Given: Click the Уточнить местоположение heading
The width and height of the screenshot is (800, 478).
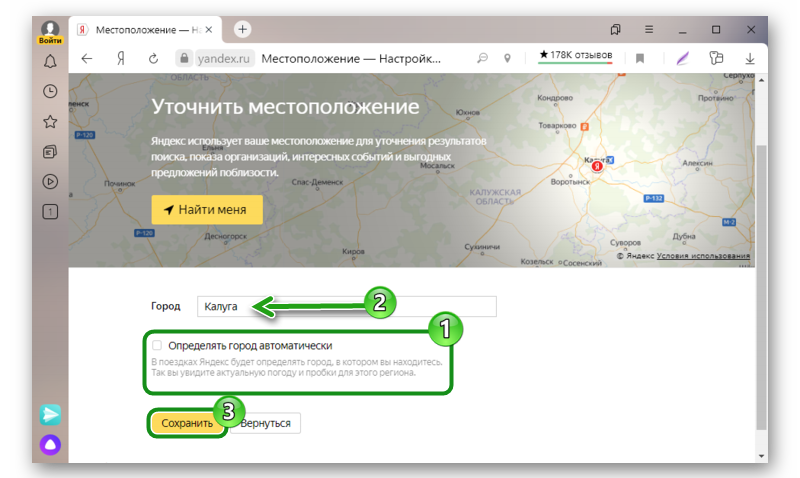Looking at the screenshot, I should [285, 107].
